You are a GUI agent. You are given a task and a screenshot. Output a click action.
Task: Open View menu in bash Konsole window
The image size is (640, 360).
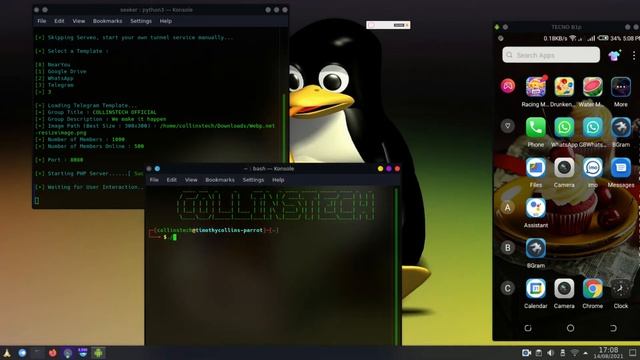pos(191,180)
